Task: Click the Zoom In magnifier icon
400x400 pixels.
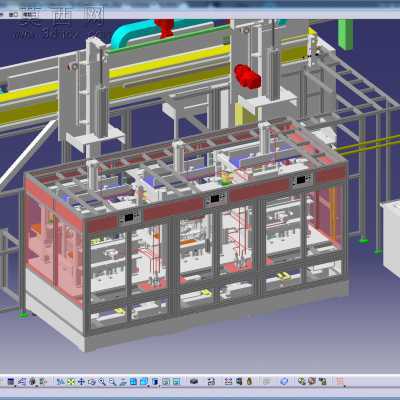Action: (102, 381)
